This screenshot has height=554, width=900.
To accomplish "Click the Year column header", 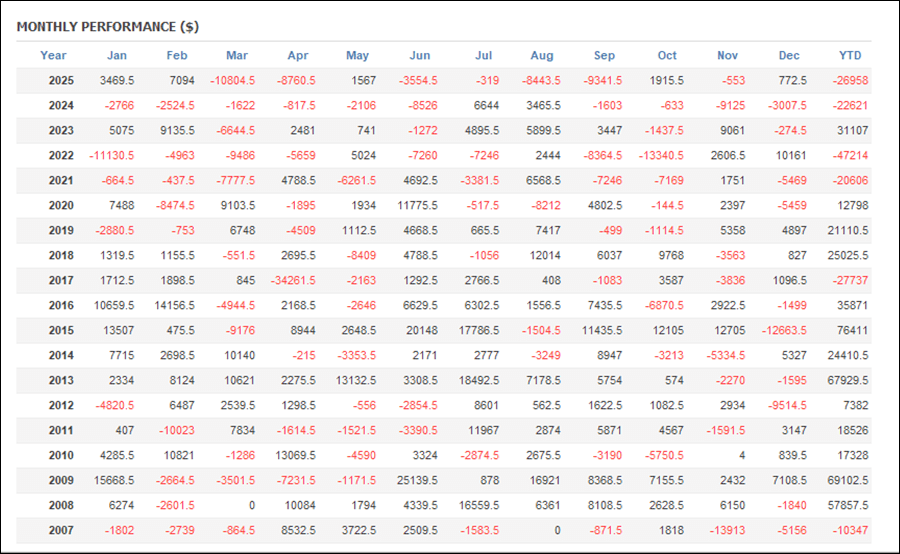I will click(53, 56).
